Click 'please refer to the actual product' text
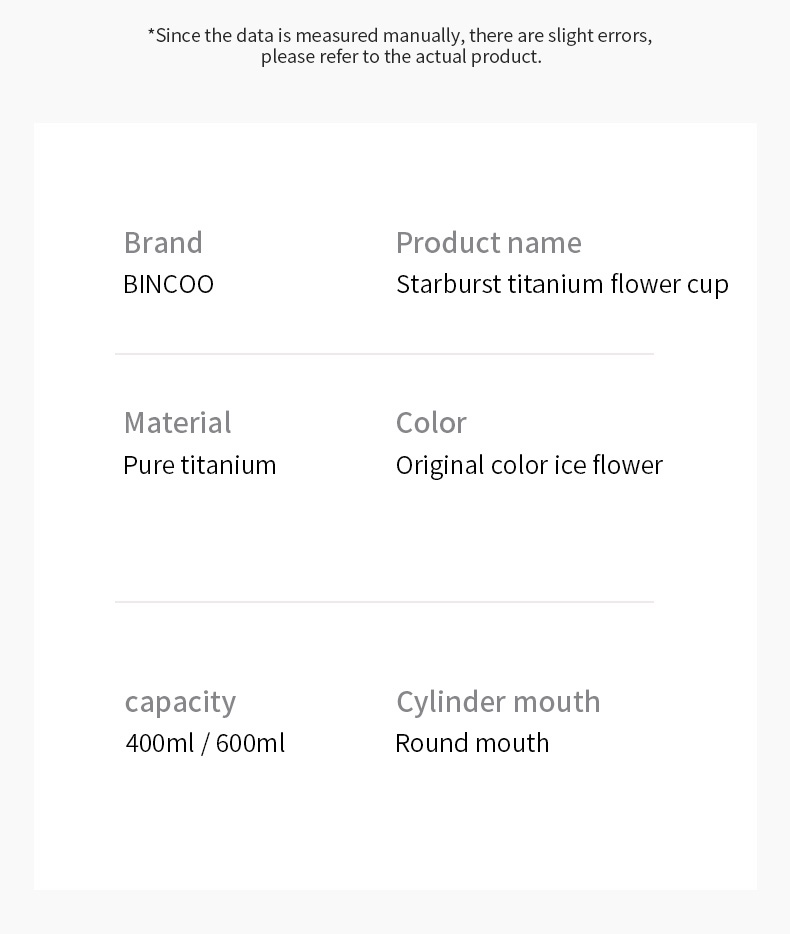The image size is (790, 935). [x=401, y=57]
